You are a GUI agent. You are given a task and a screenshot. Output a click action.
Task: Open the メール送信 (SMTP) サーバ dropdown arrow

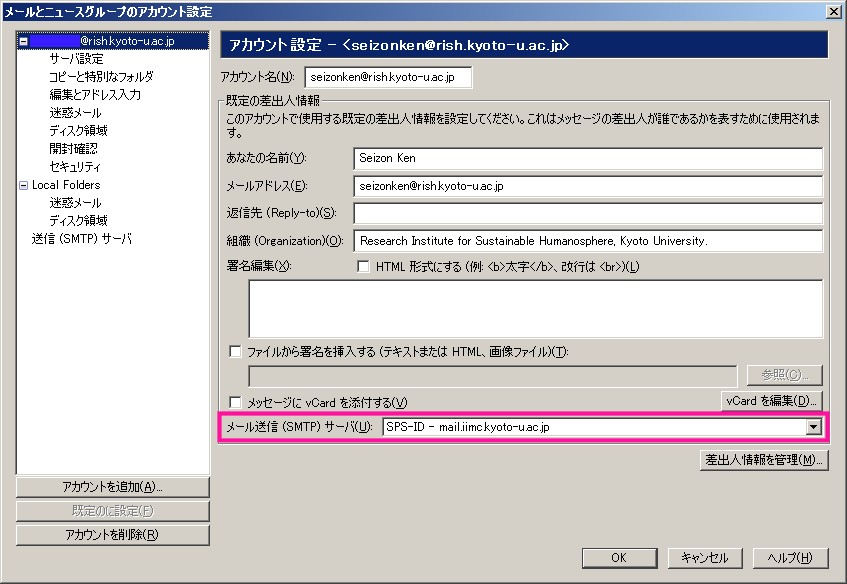tap(814, 427)
